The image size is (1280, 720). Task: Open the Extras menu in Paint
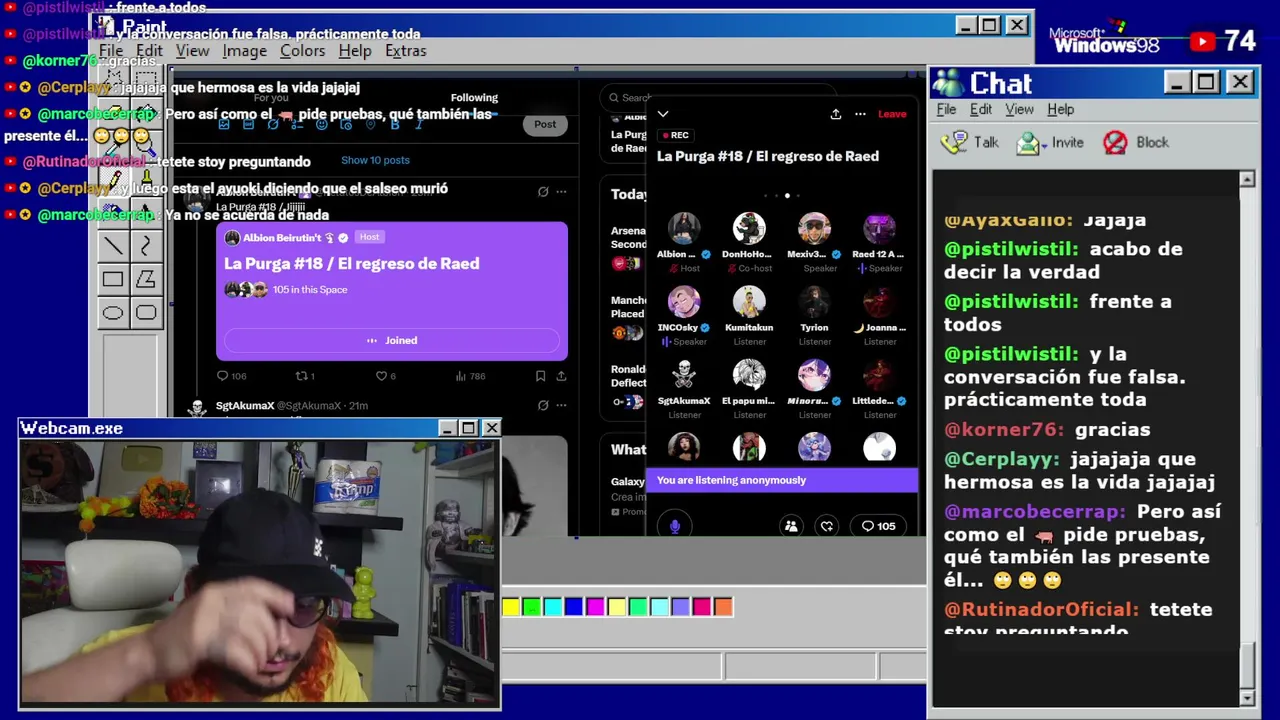pyautogui.click(x=405, y=51)
